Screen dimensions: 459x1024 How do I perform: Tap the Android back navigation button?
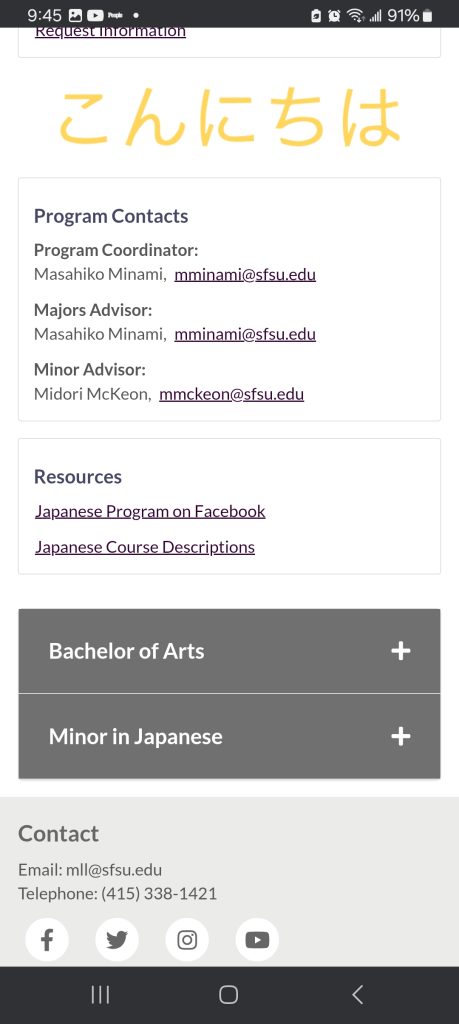tap(357, 995)
